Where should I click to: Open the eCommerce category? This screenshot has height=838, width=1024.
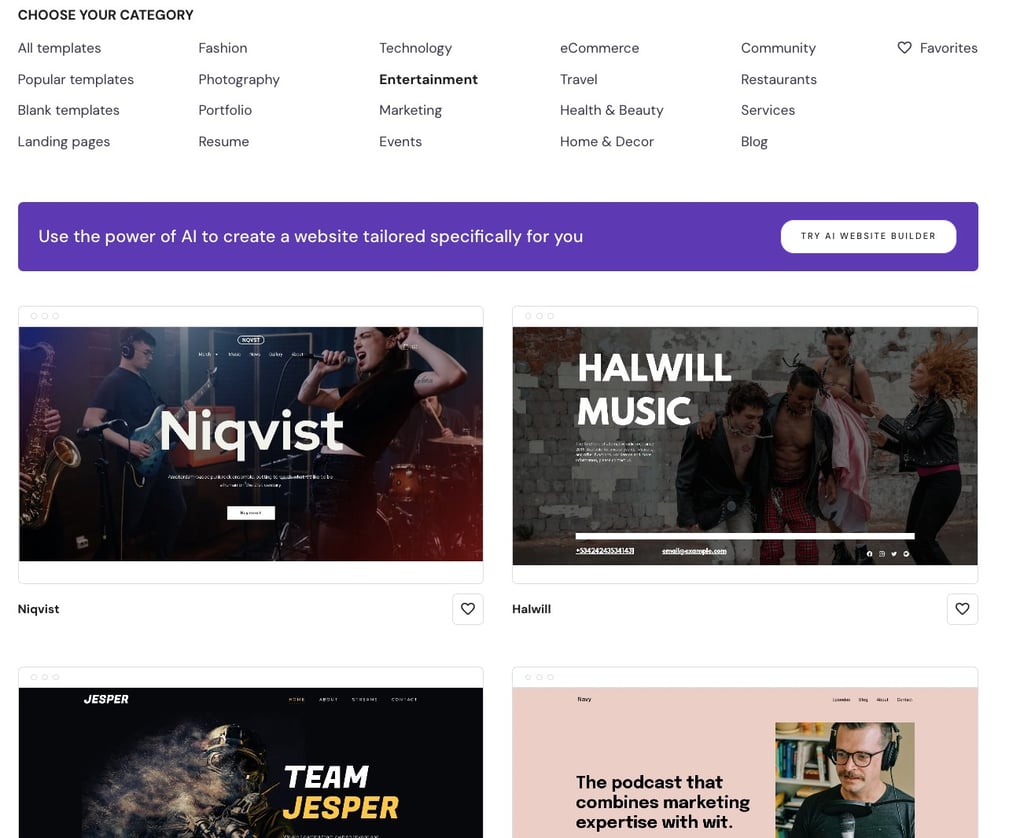tap(600, 48)
